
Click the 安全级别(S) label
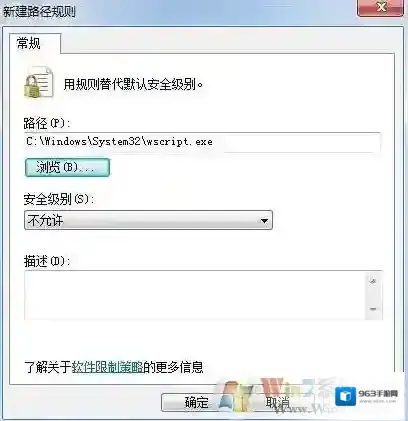pyautogui.click(x=59, y=199)
